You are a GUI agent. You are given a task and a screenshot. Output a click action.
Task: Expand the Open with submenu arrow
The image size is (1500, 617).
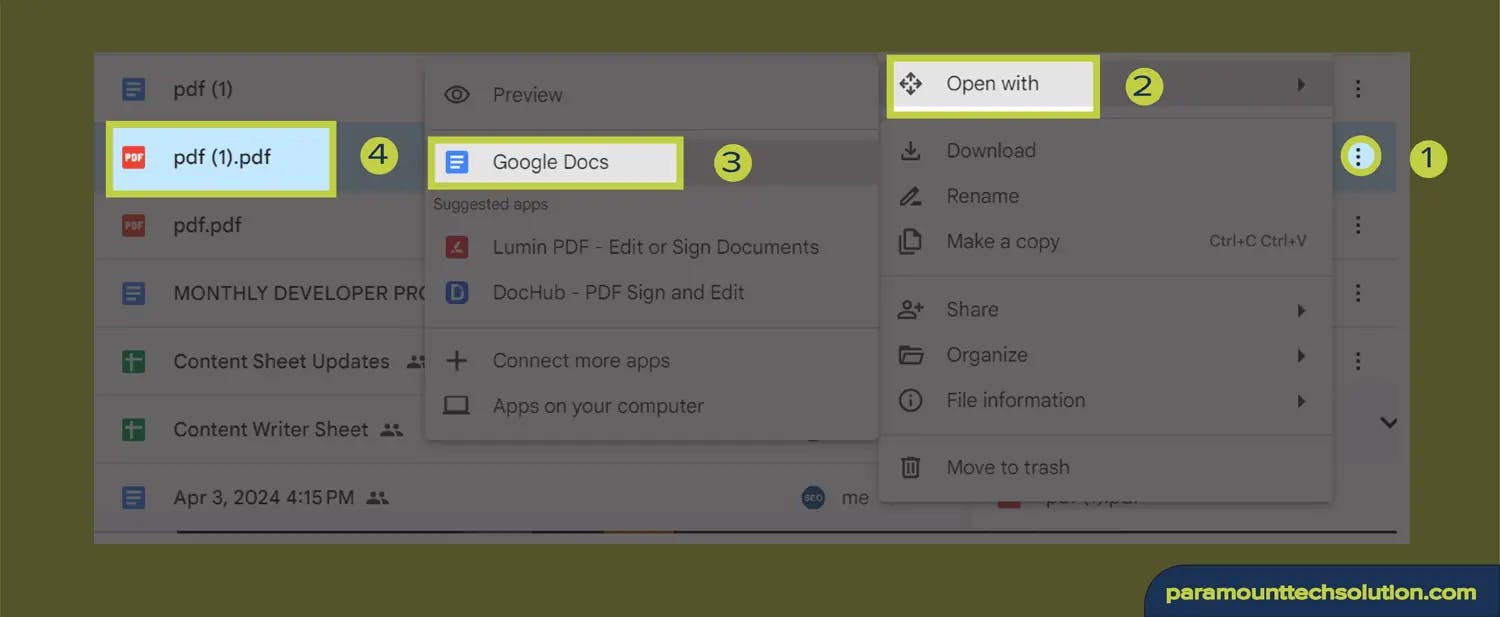(1301, 85)
